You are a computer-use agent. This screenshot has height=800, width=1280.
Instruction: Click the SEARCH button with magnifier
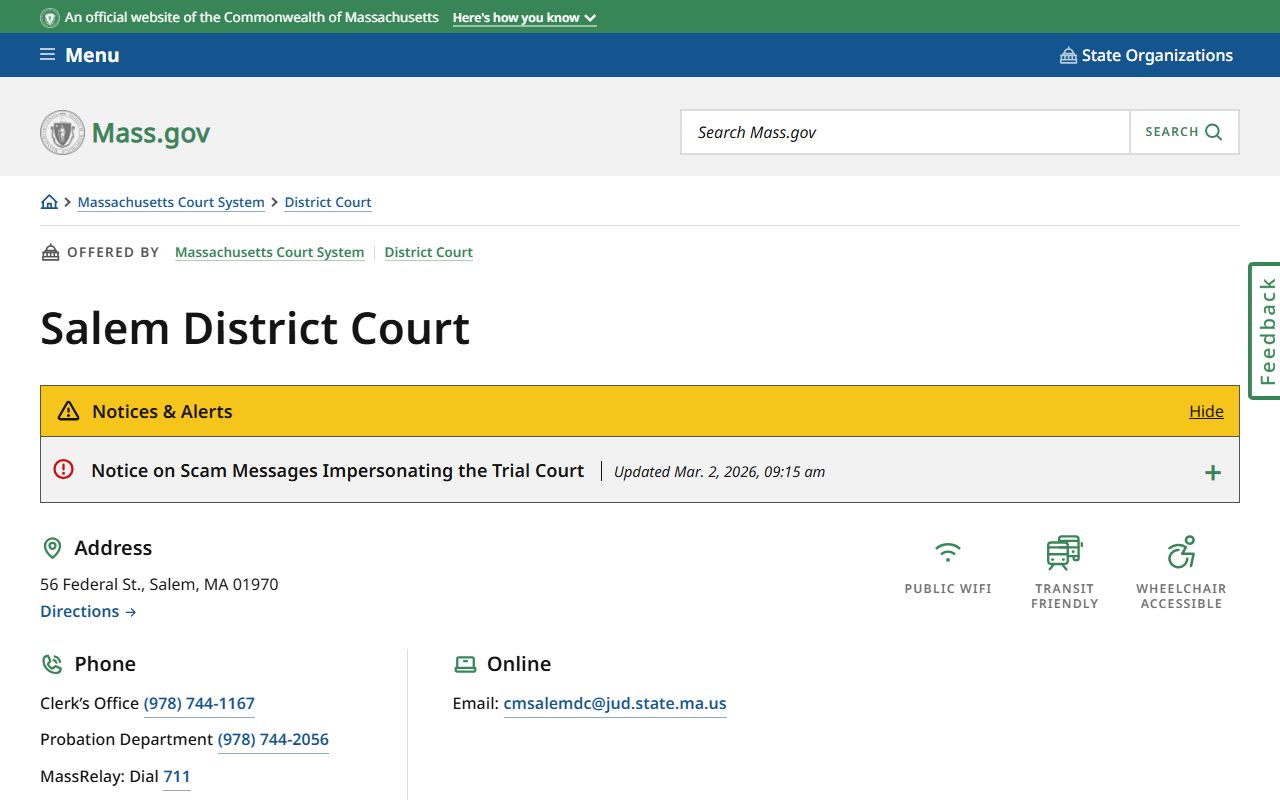[x=1184, y=132]
